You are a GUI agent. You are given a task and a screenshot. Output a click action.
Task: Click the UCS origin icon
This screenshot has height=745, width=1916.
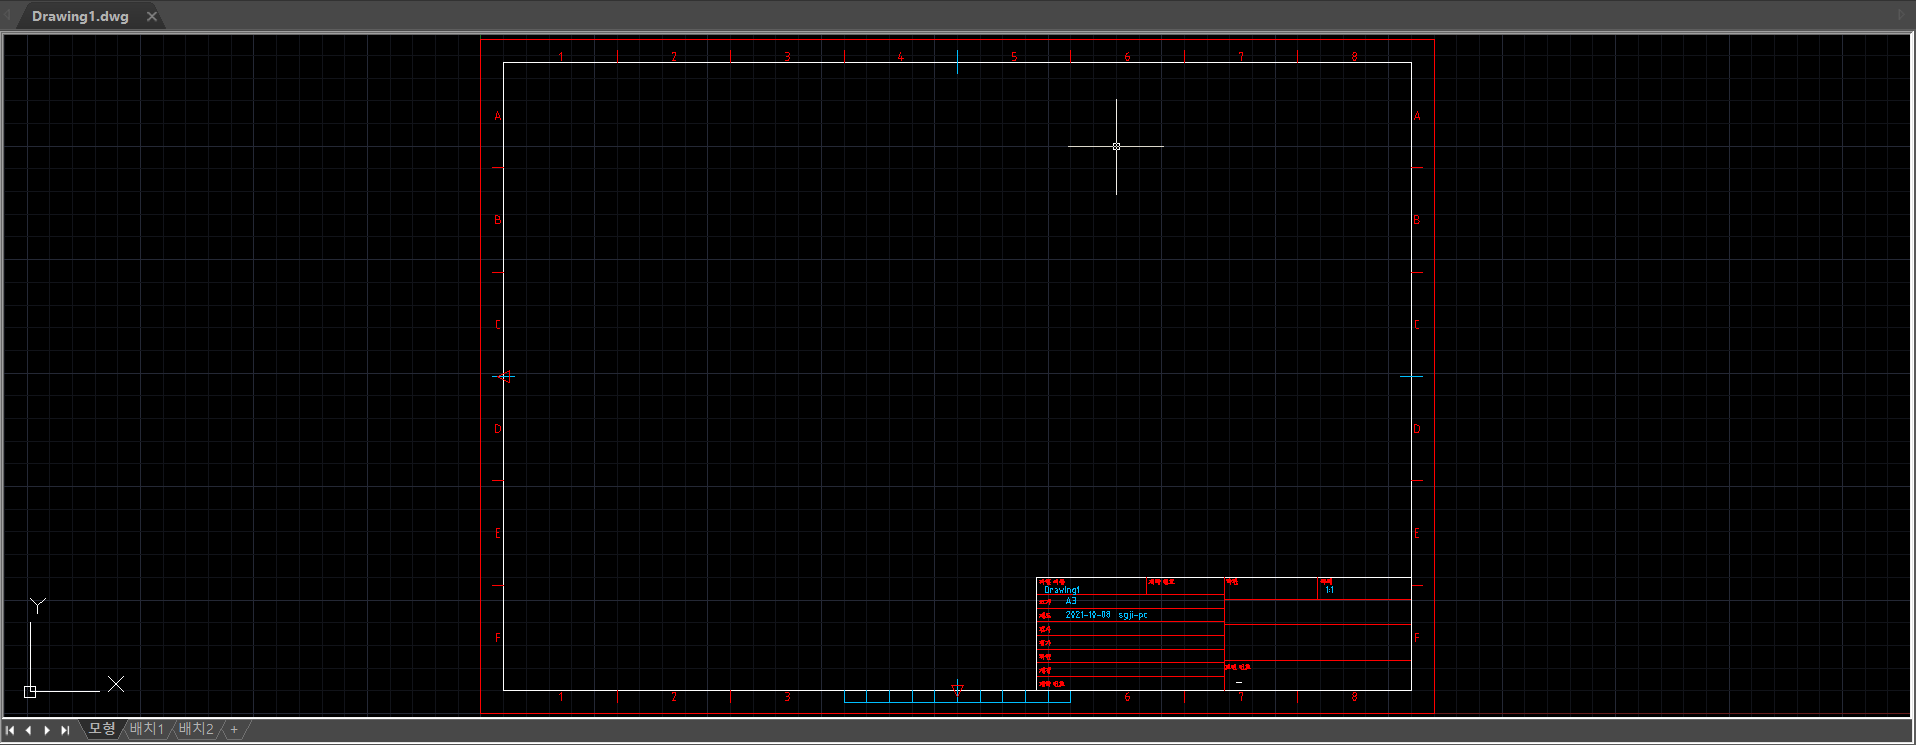[x=30, y=691]
